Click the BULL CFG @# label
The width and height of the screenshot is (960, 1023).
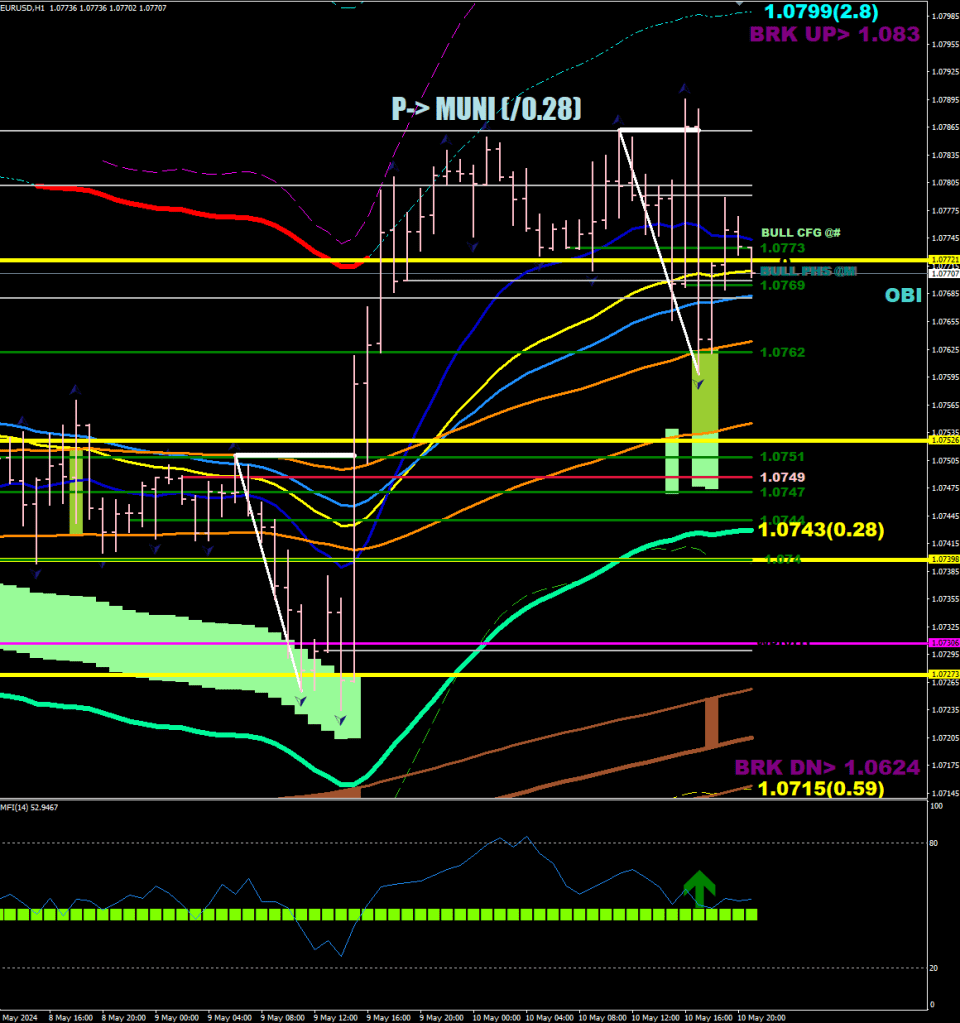coord(800,232)
